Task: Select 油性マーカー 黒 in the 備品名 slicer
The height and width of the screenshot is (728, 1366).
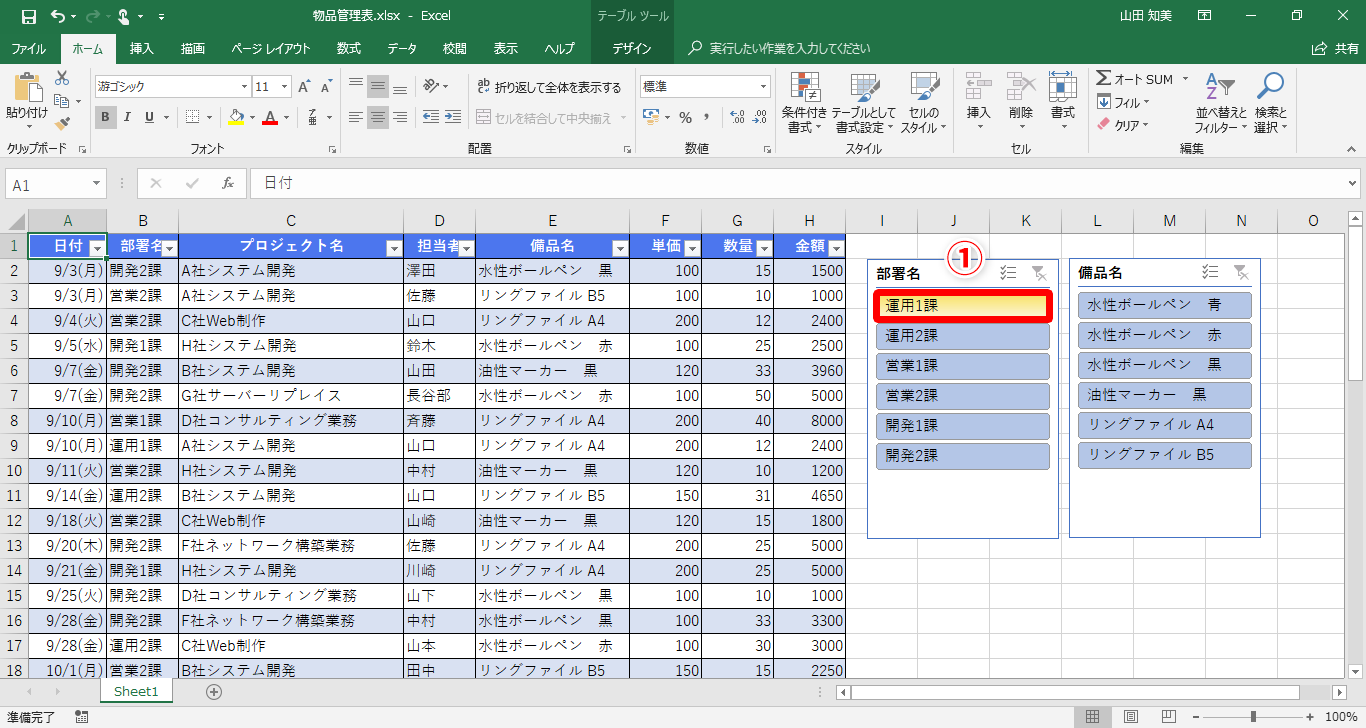Action: point(1165,395)
